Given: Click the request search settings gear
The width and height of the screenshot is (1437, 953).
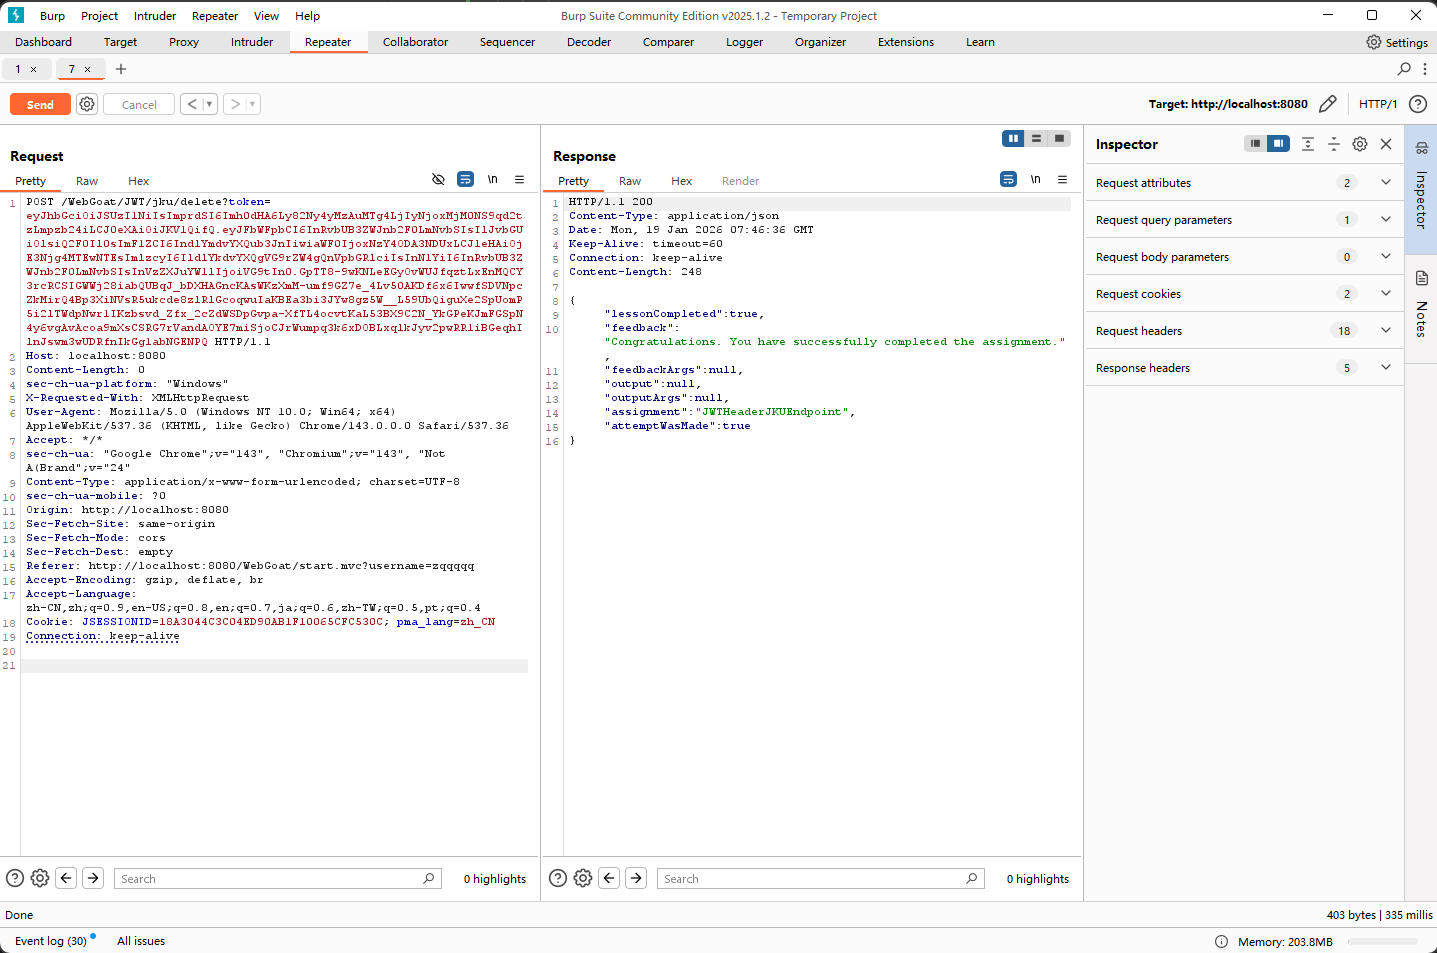Looking at the screenshot, I should 40,878.
